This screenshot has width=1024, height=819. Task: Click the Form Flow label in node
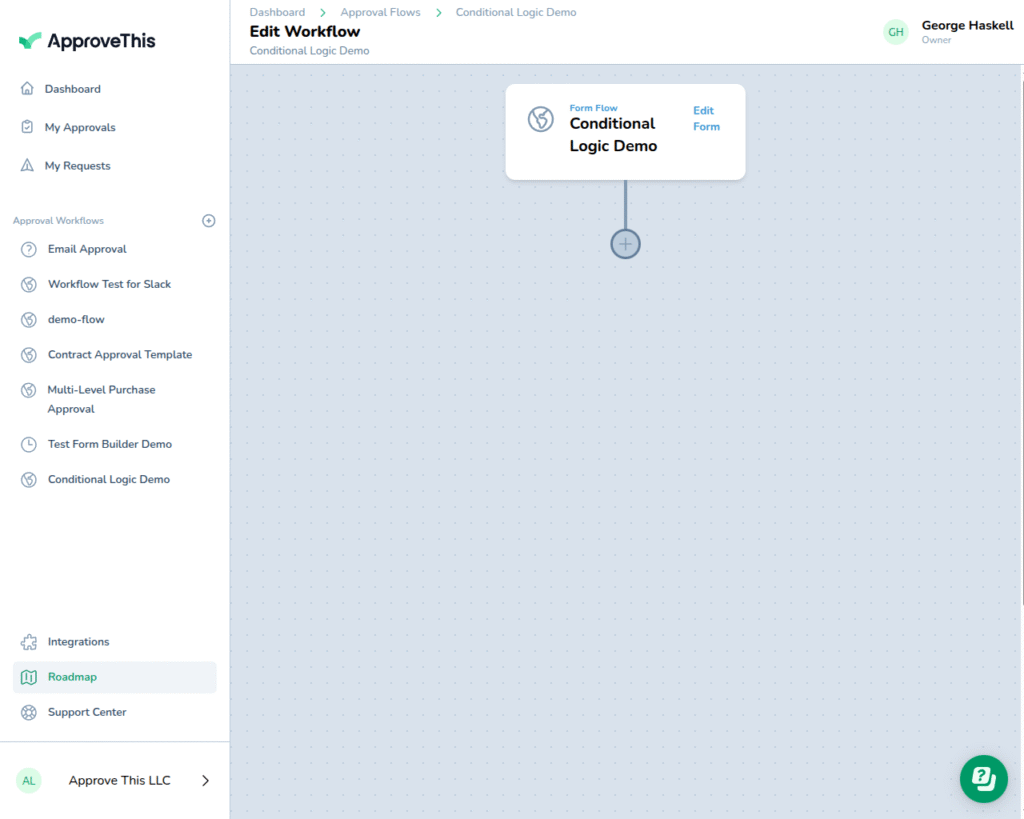pos(593,108)
